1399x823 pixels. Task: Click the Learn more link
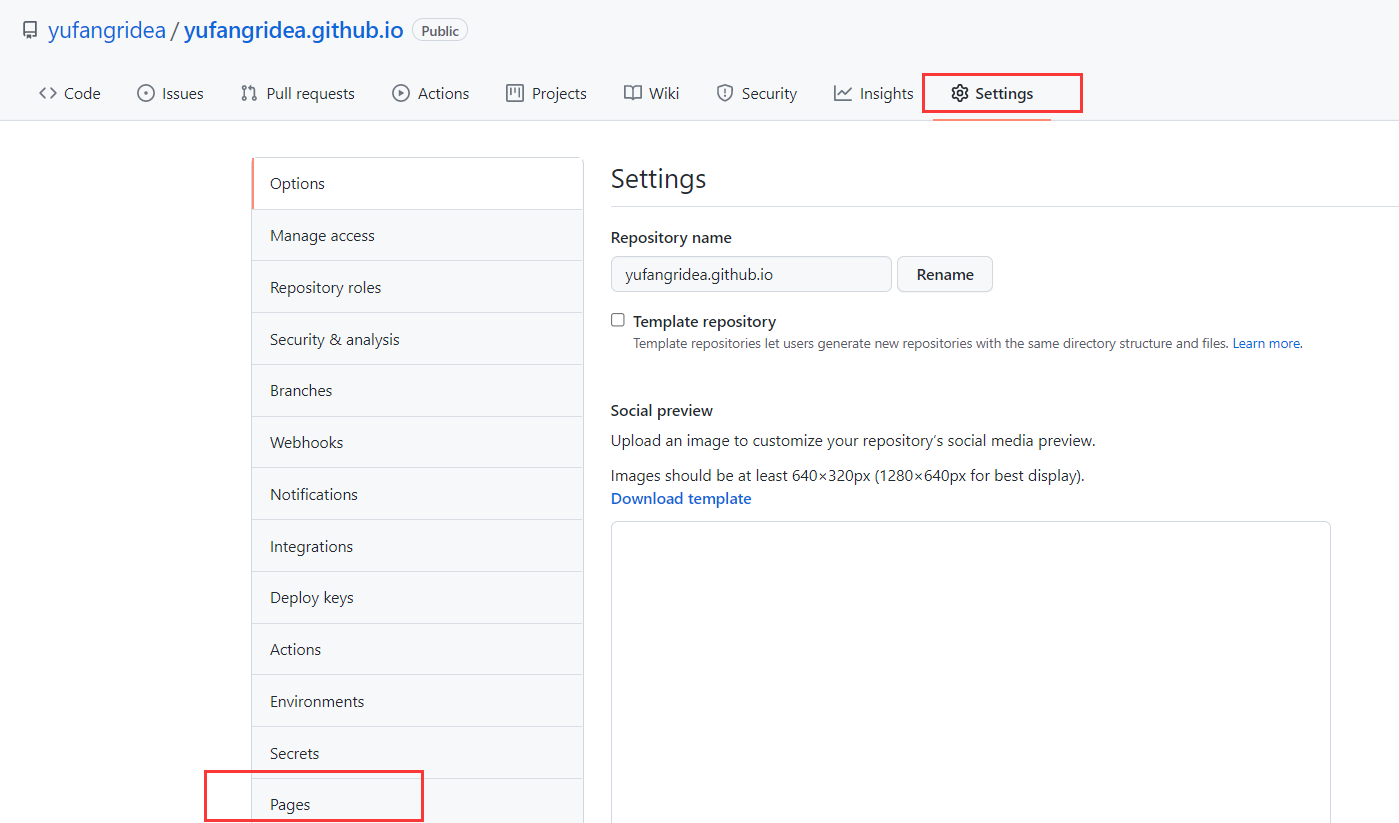(1266, 343)
